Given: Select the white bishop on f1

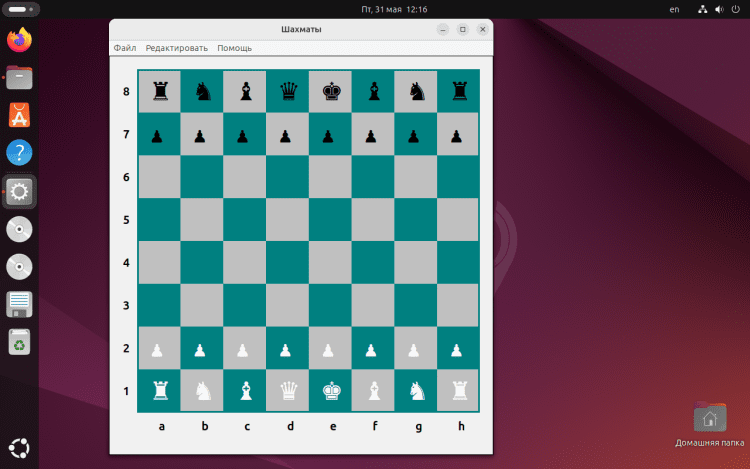Looking at the screenshot, I should click(374, 391).
